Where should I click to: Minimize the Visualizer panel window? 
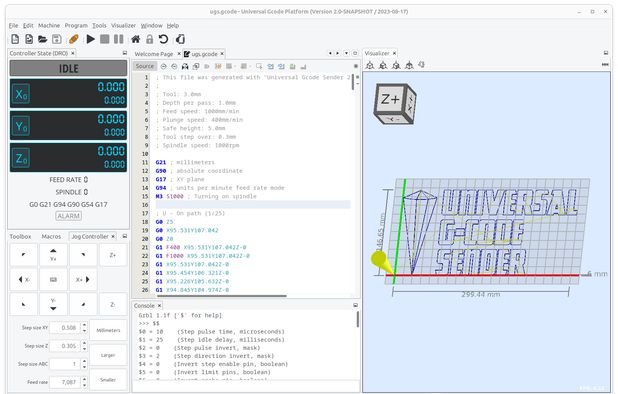coord(606,53)
